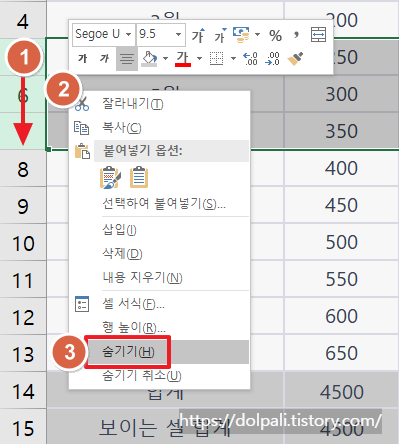Click the 보이는 셀 합계 cell

pyautogui.click(x=165, y=427)
